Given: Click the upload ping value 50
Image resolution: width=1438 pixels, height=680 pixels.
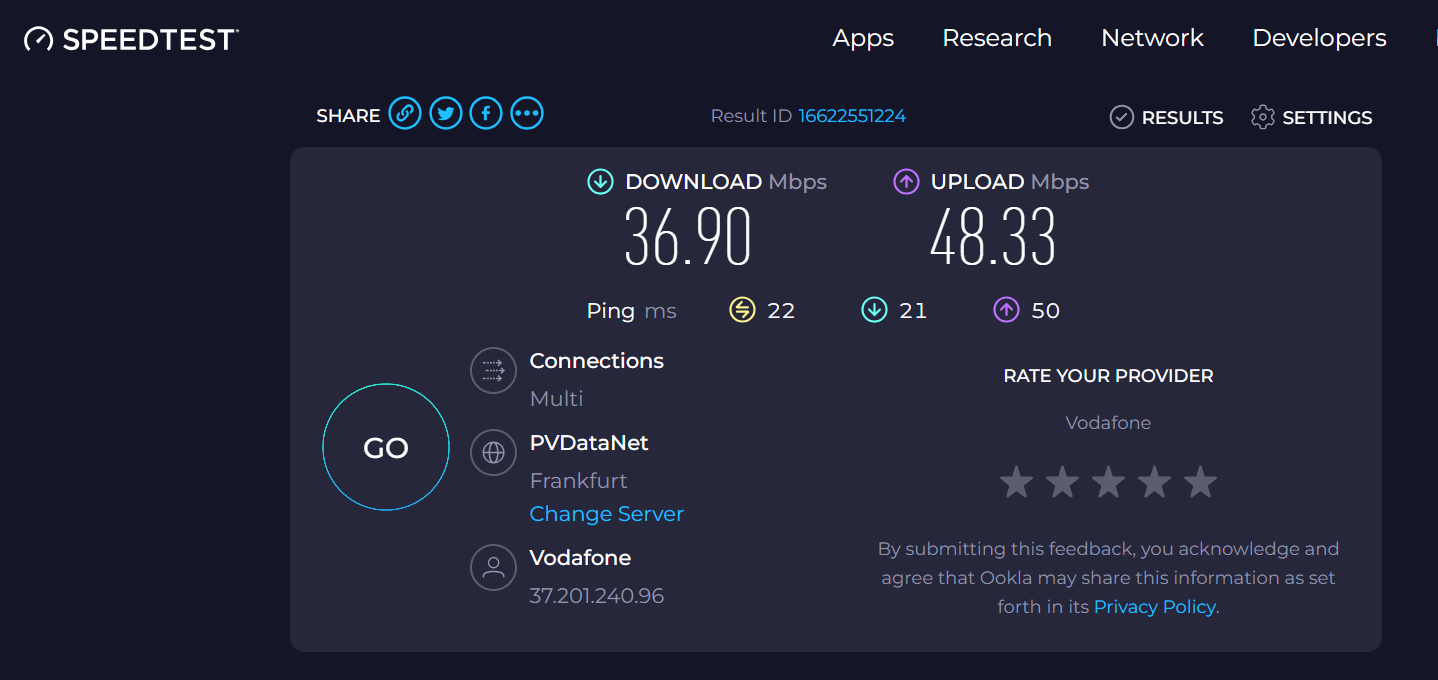Looking at the screenshot, I should (1045, 310).
